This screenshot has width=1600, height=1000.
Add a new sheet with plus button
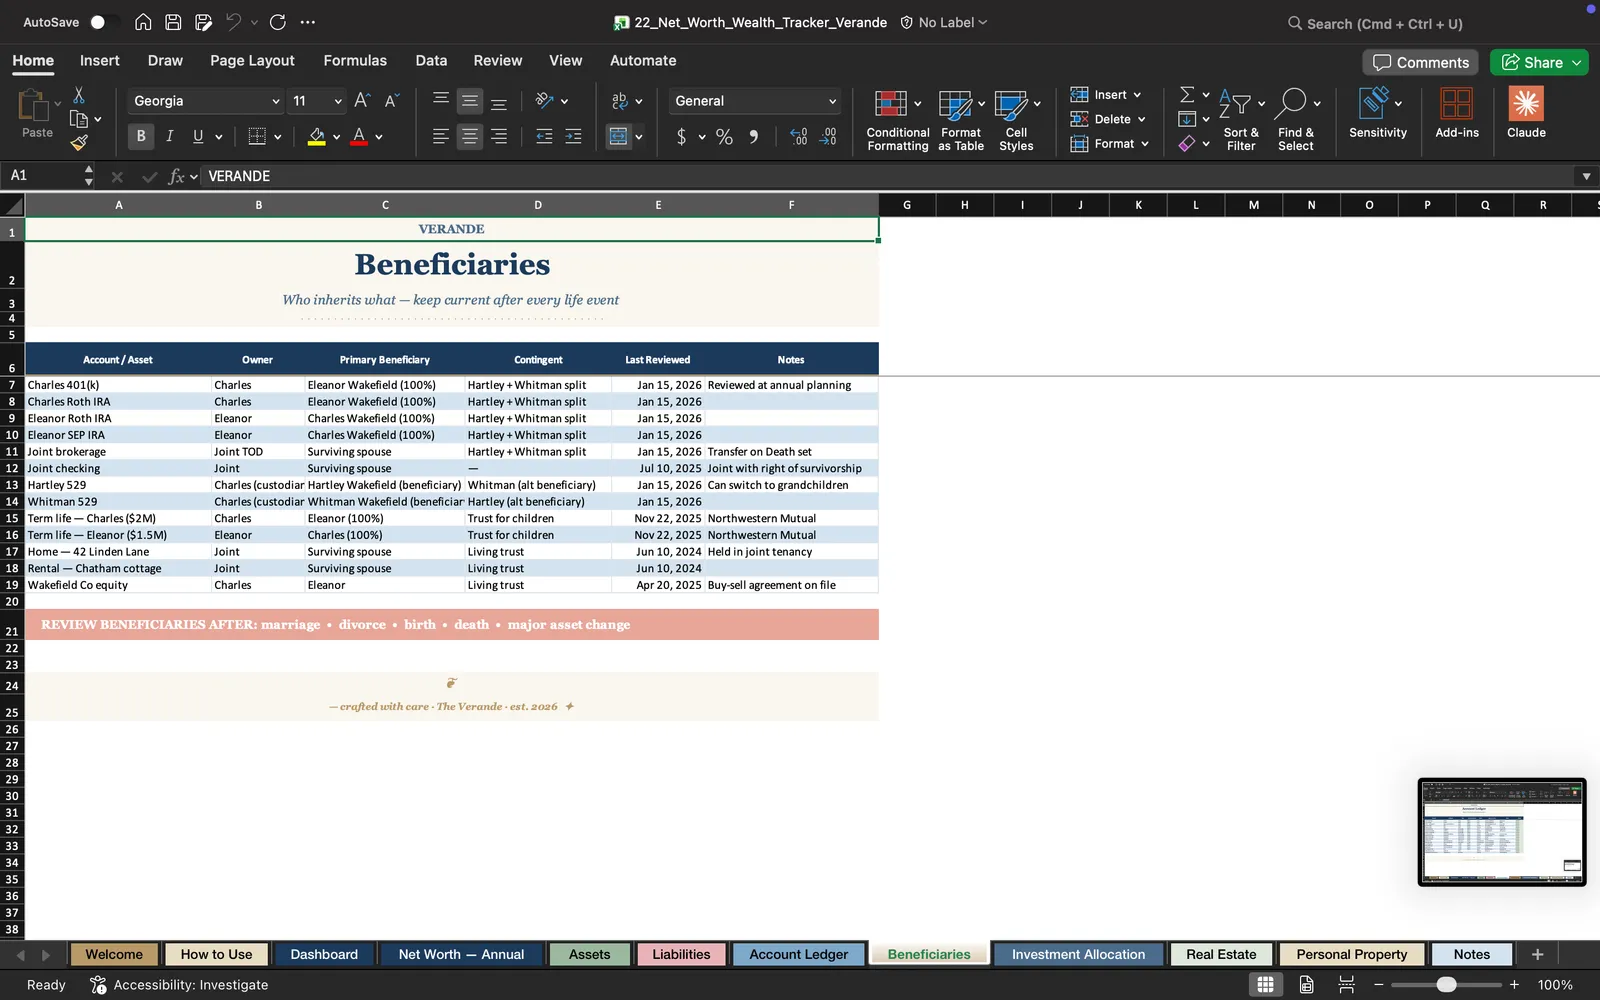coord(1537,954)
